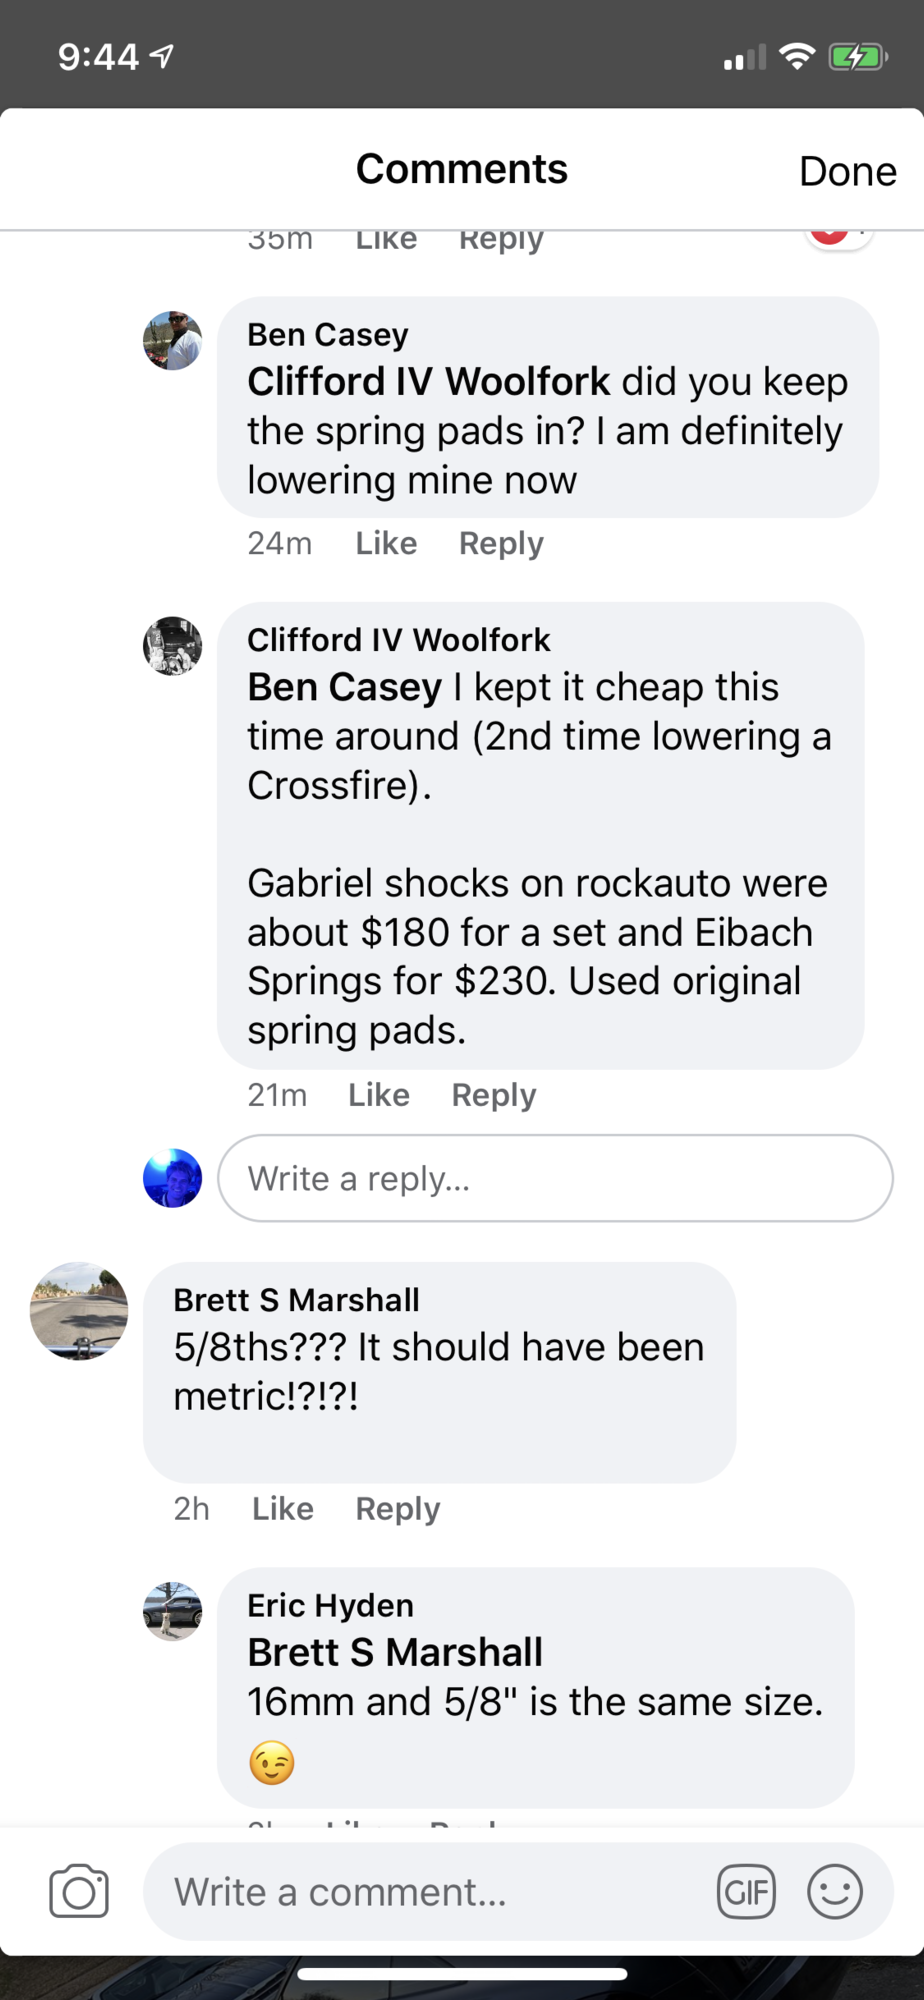The width and height of the screenshot is (924, 2000).
Task: Open Brett S Marshall's profile photo
Action: (79, 1310)
